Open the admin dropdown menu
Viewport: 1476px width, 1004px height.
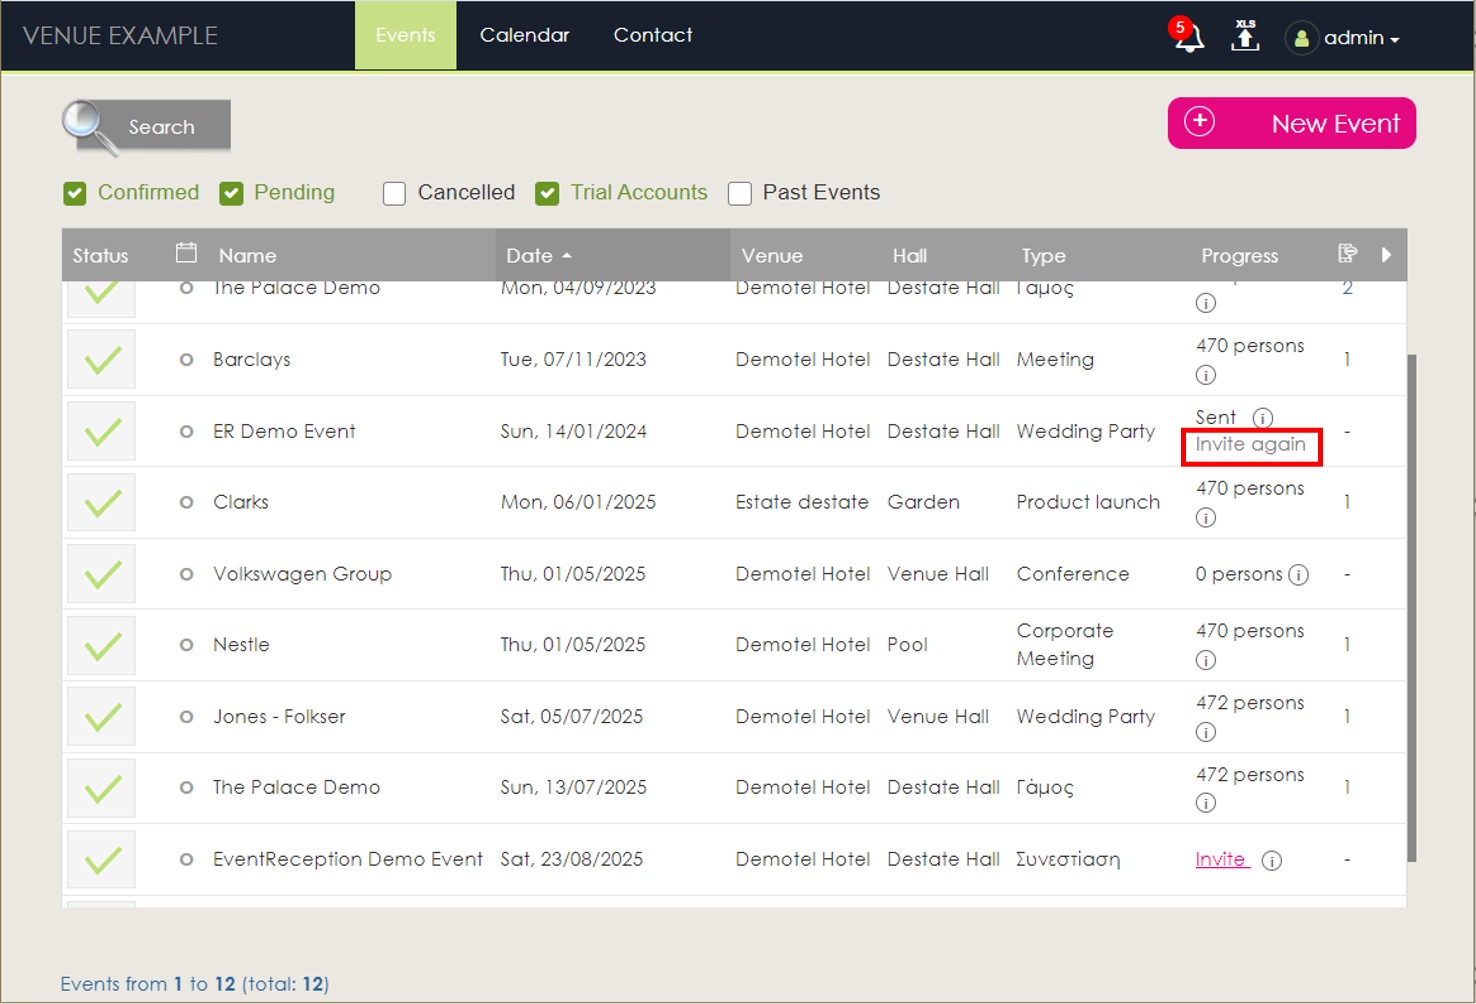(x=1361, y=38)
